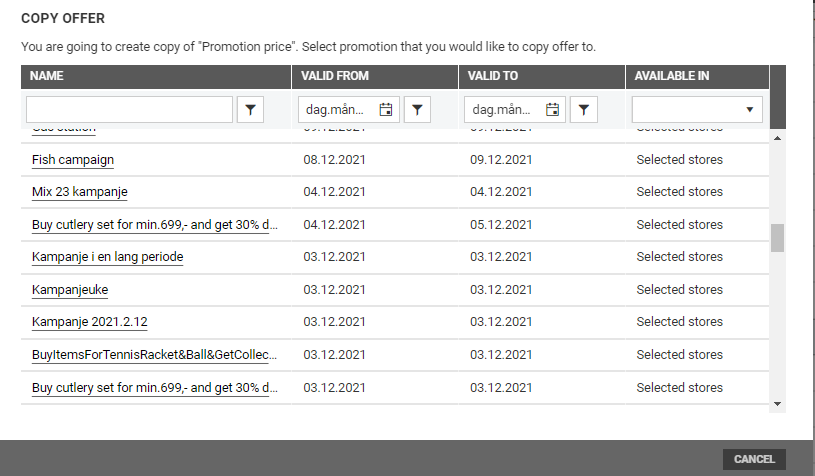Screen dimensions: 815x476
Task: Select the Fish campaign promotion
Action: pyautogui.click(x=73, y=160)
